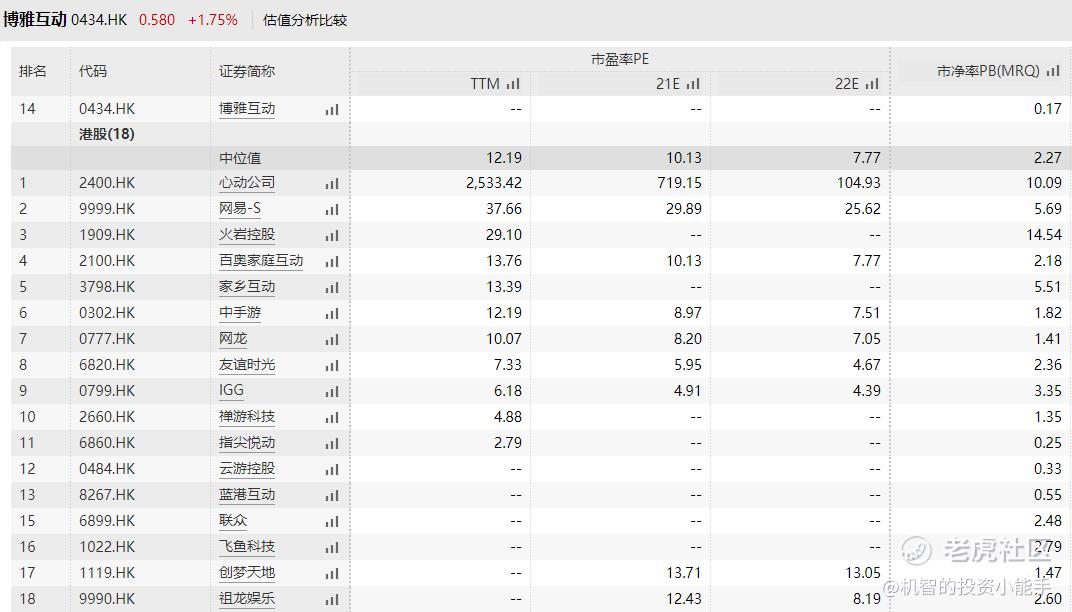The height and width of the screenshot is (612, 1072).
Task: Click the 代码 column header
Action: click(x=93, y=70)
